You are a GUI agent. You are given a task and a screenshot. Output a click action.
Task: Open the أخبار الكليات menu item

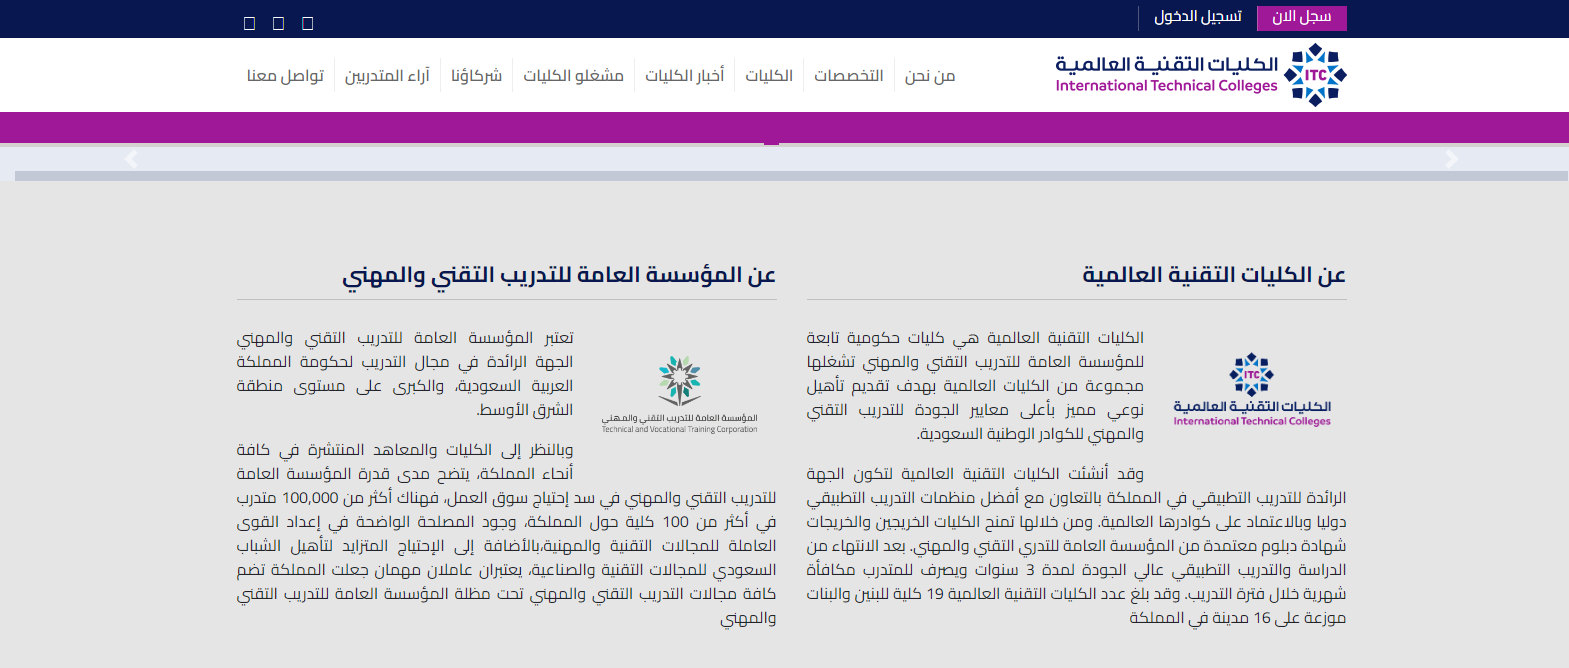pos(684,76)
